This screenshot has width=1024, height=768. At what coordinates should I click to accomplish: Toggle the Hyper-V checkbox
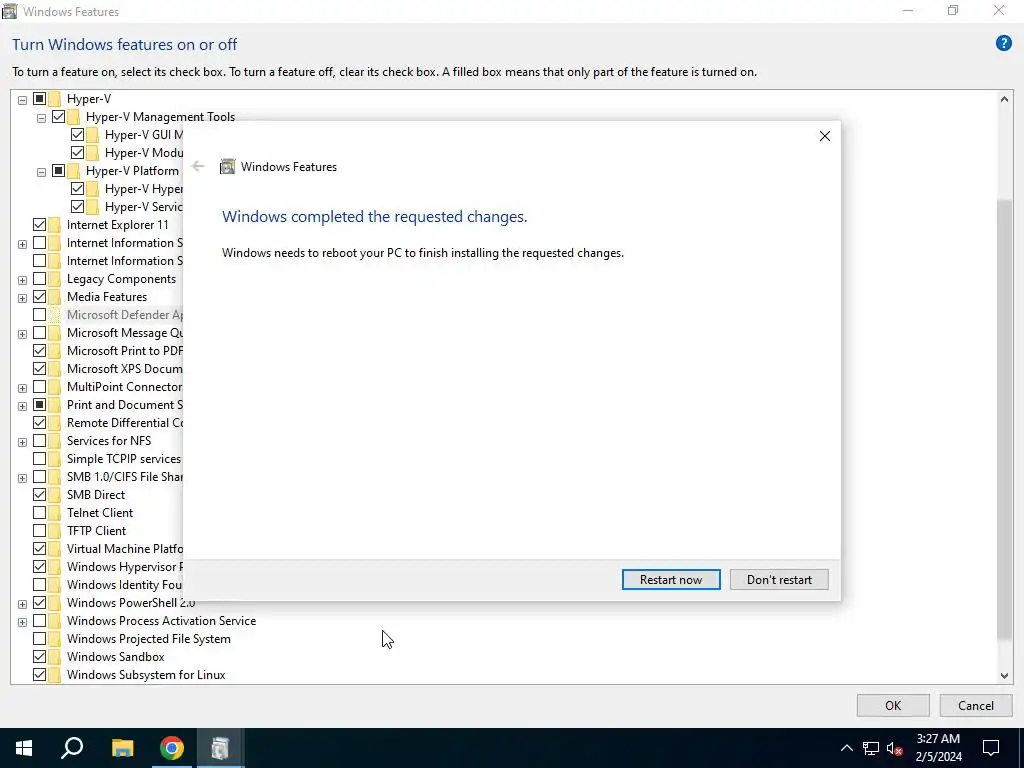pyautogui.click(x=39, y=99)
